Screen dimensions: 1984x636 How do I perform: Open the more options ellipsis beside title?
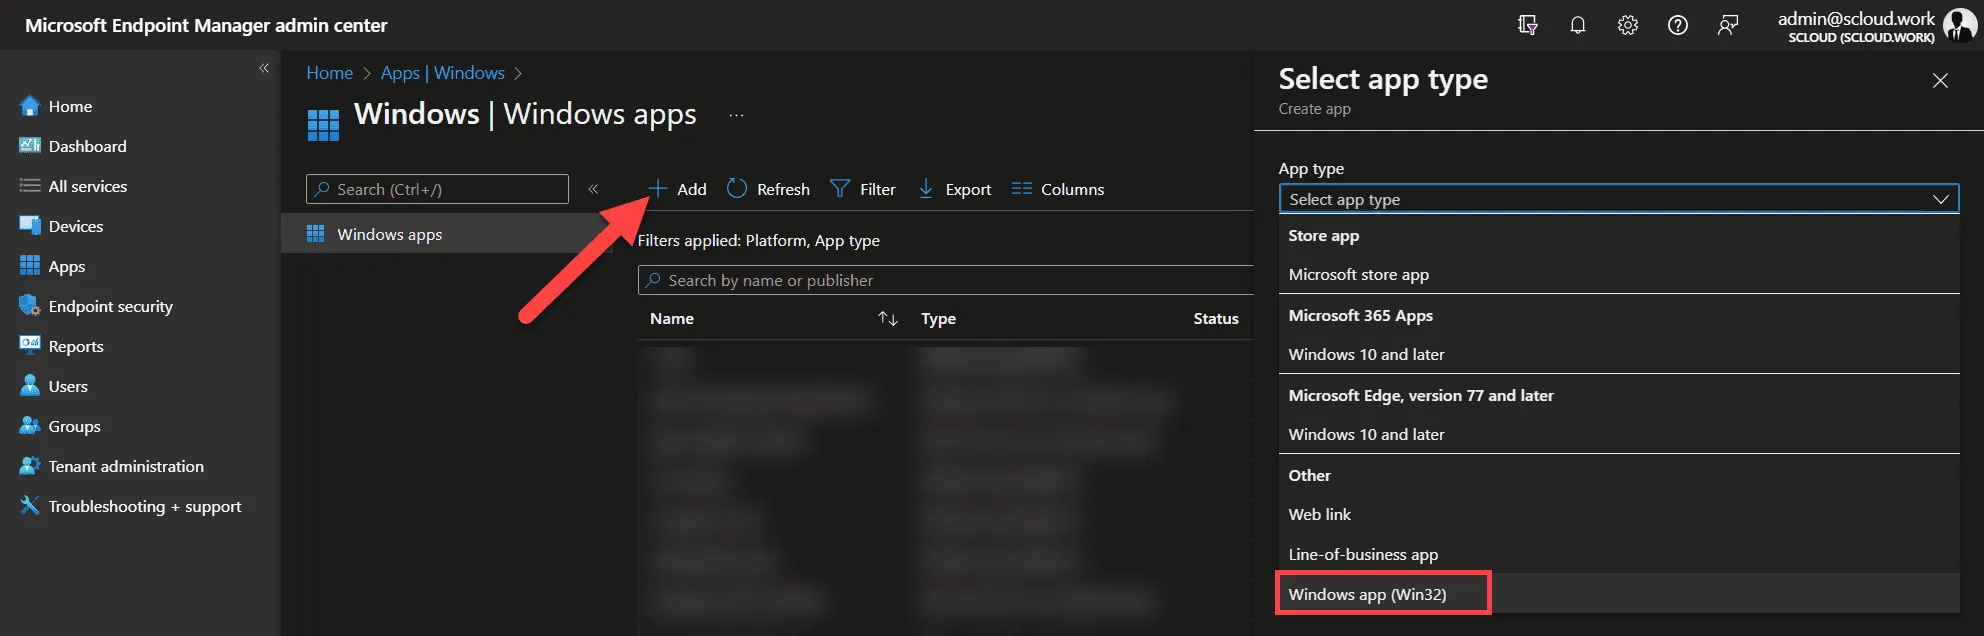coord(736,115)
